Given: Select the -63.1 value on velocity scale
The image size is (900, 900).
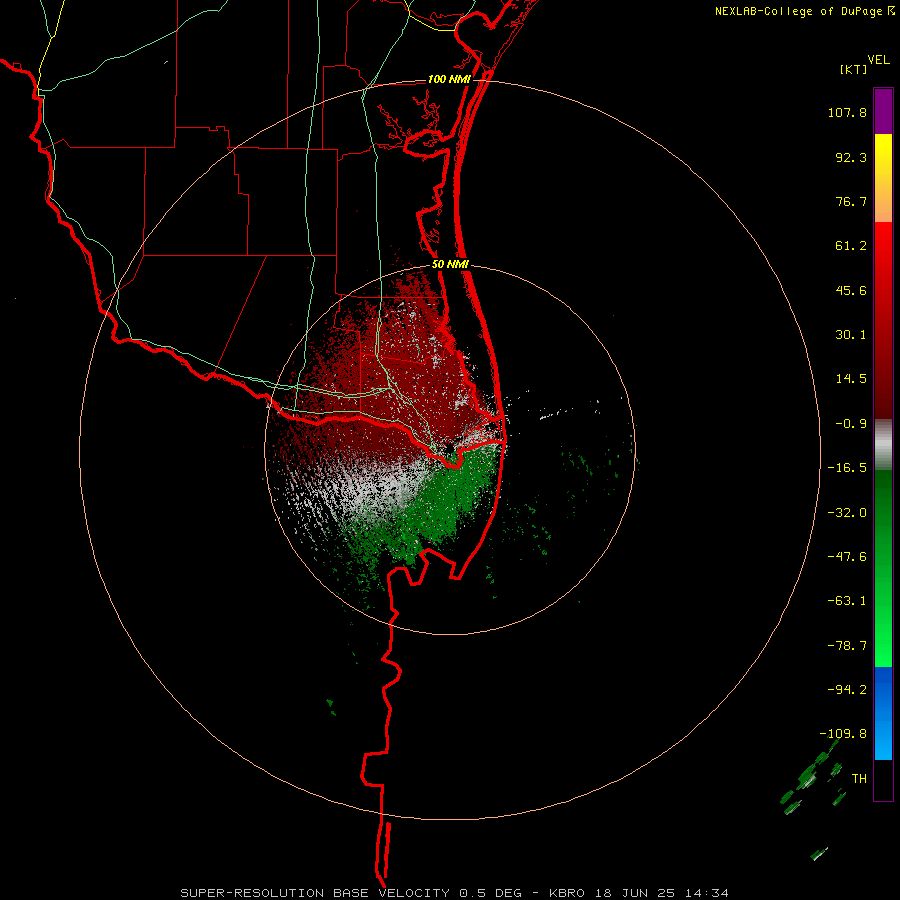Looking at the screenshot, I should point(847,601).
